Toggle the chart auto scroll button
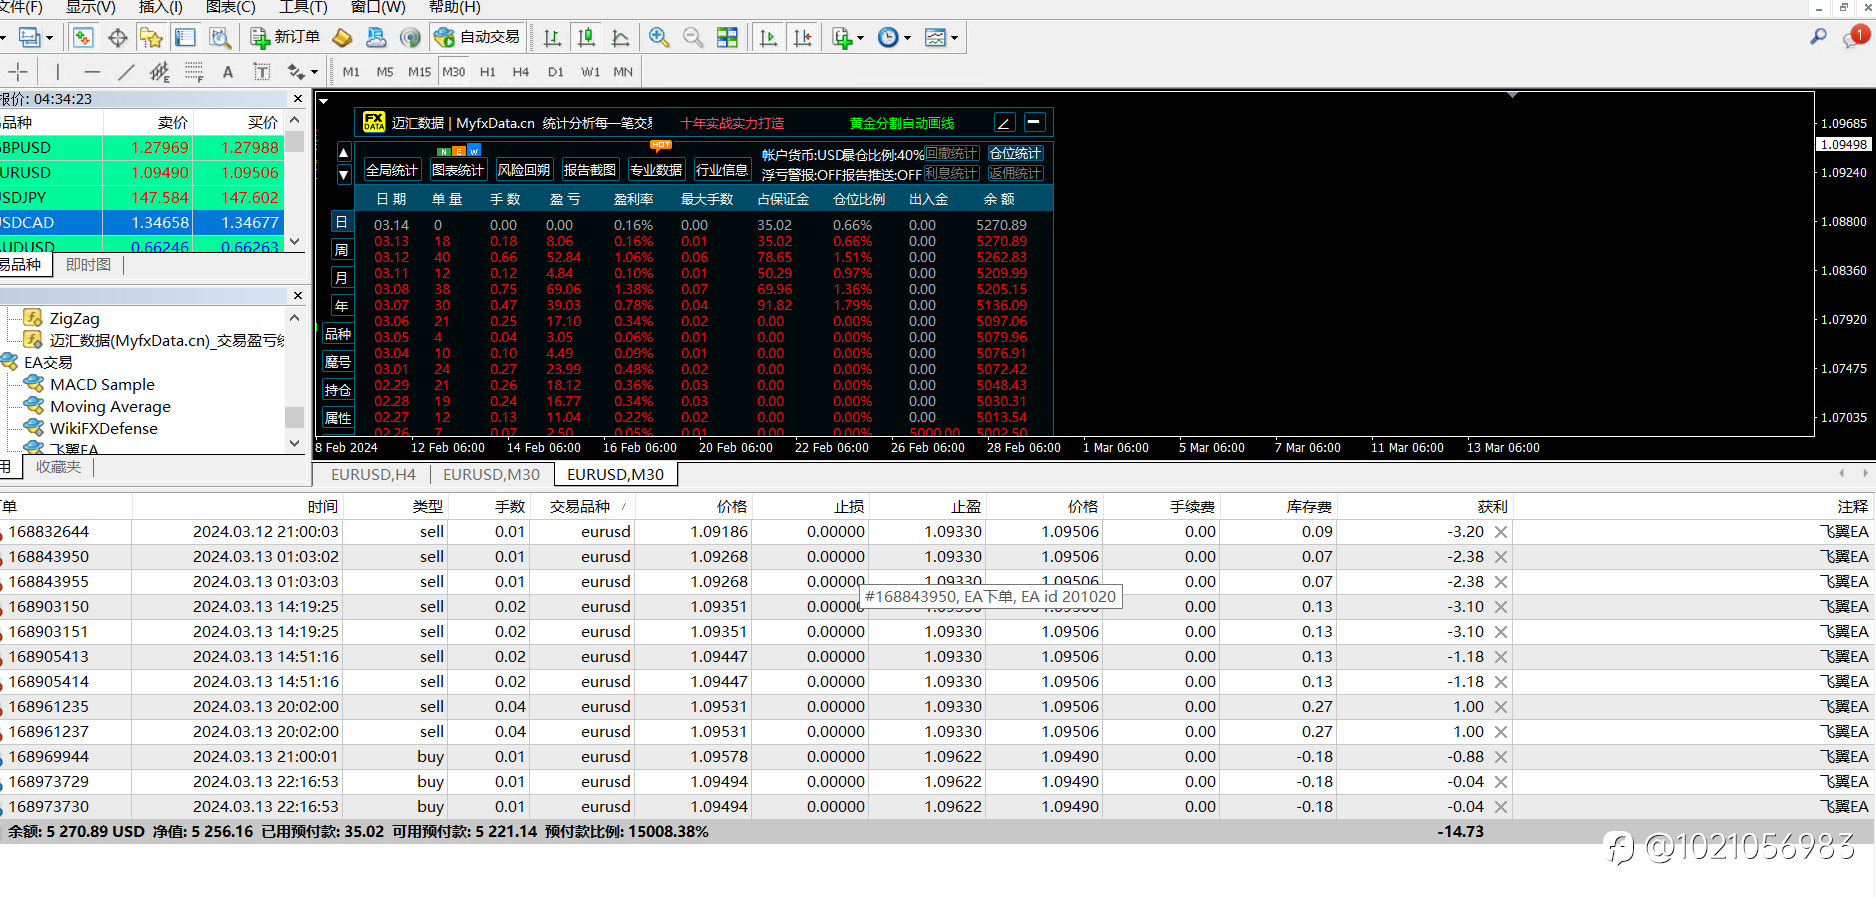The height and width of the screenshot is (897, 1876). point(768,38)
